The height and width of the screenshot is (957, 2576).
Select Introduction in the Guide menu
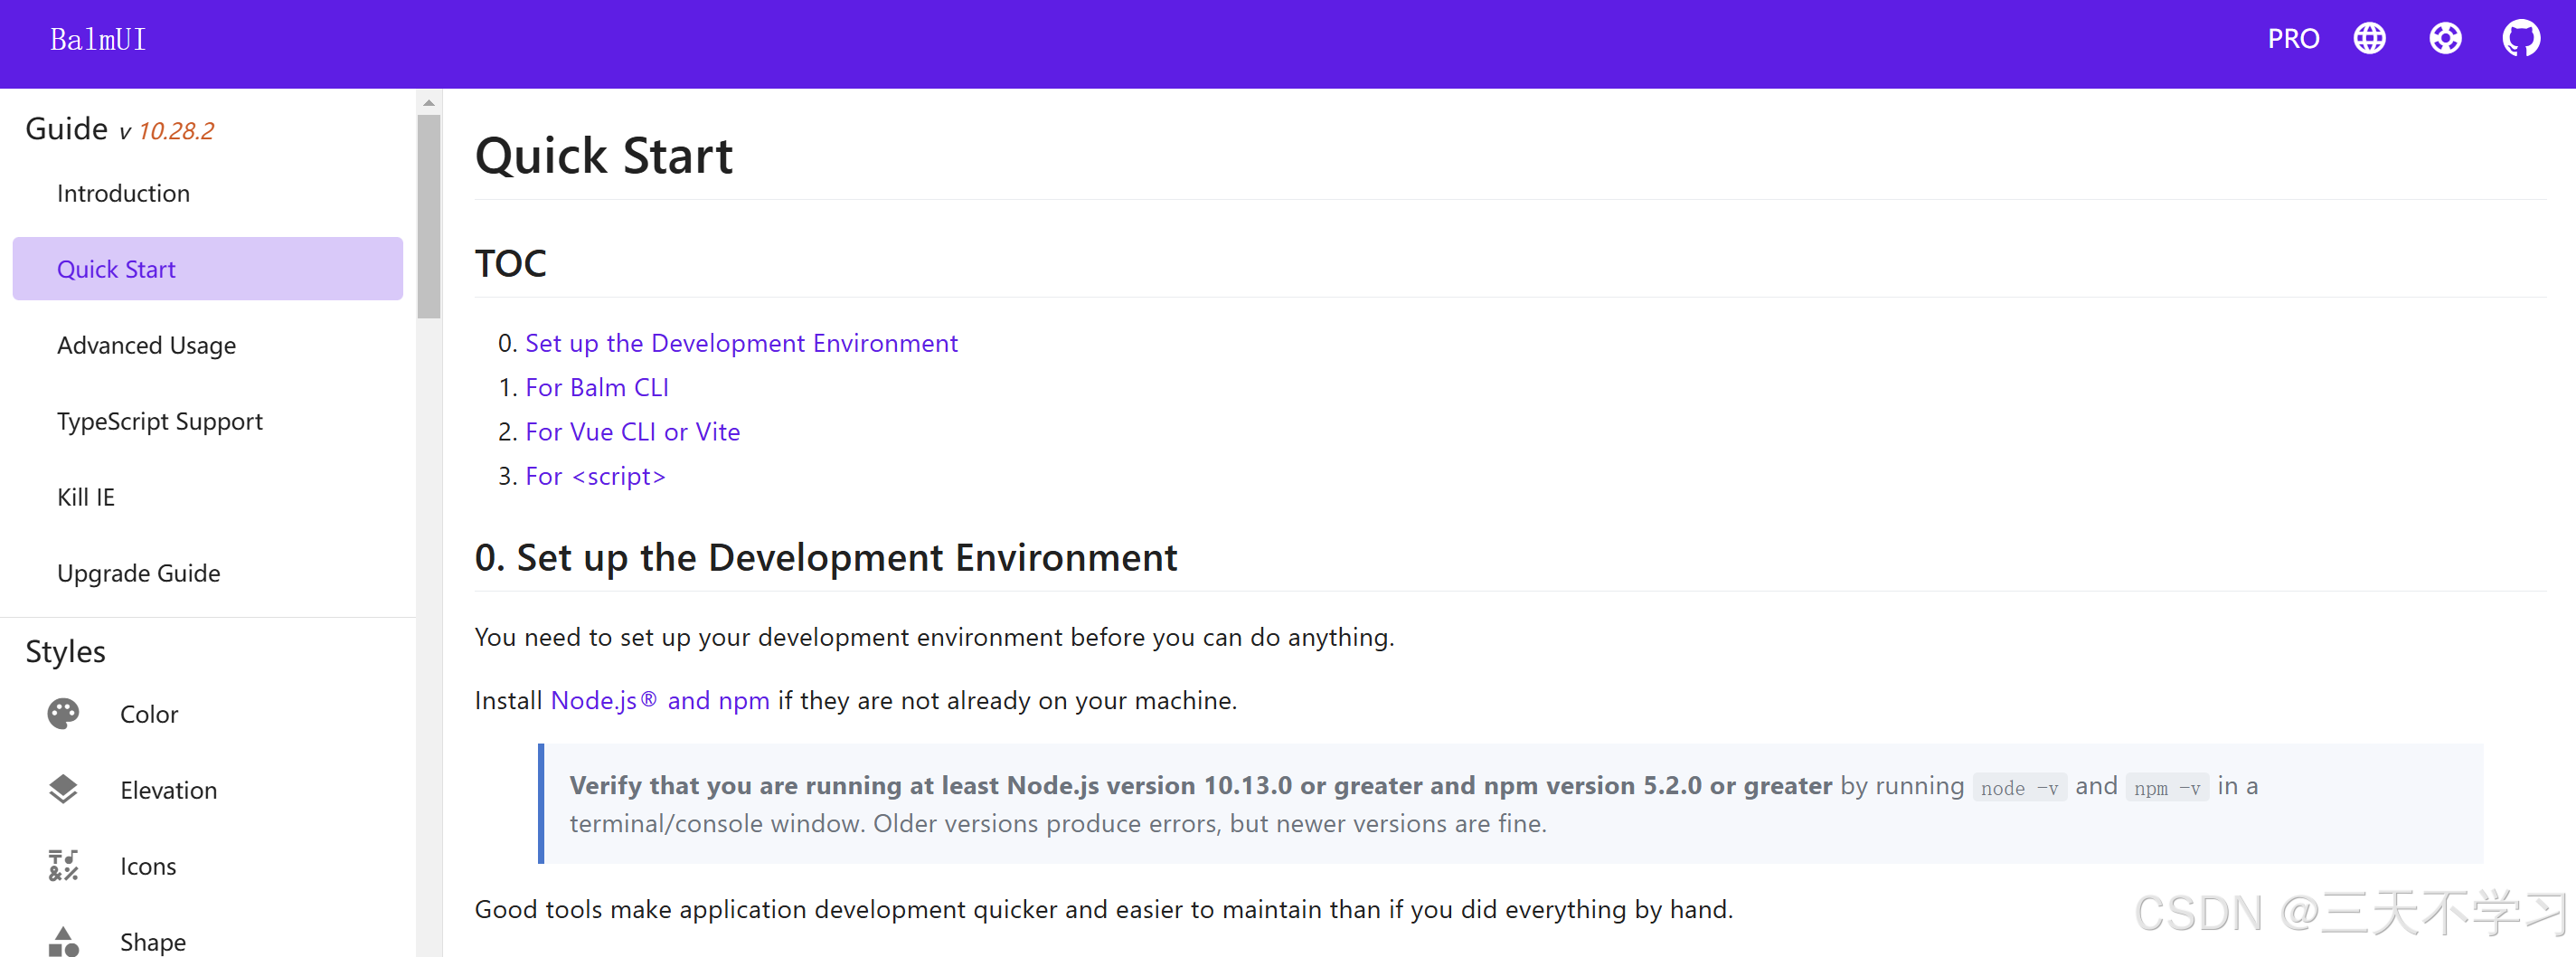(123, 194)
